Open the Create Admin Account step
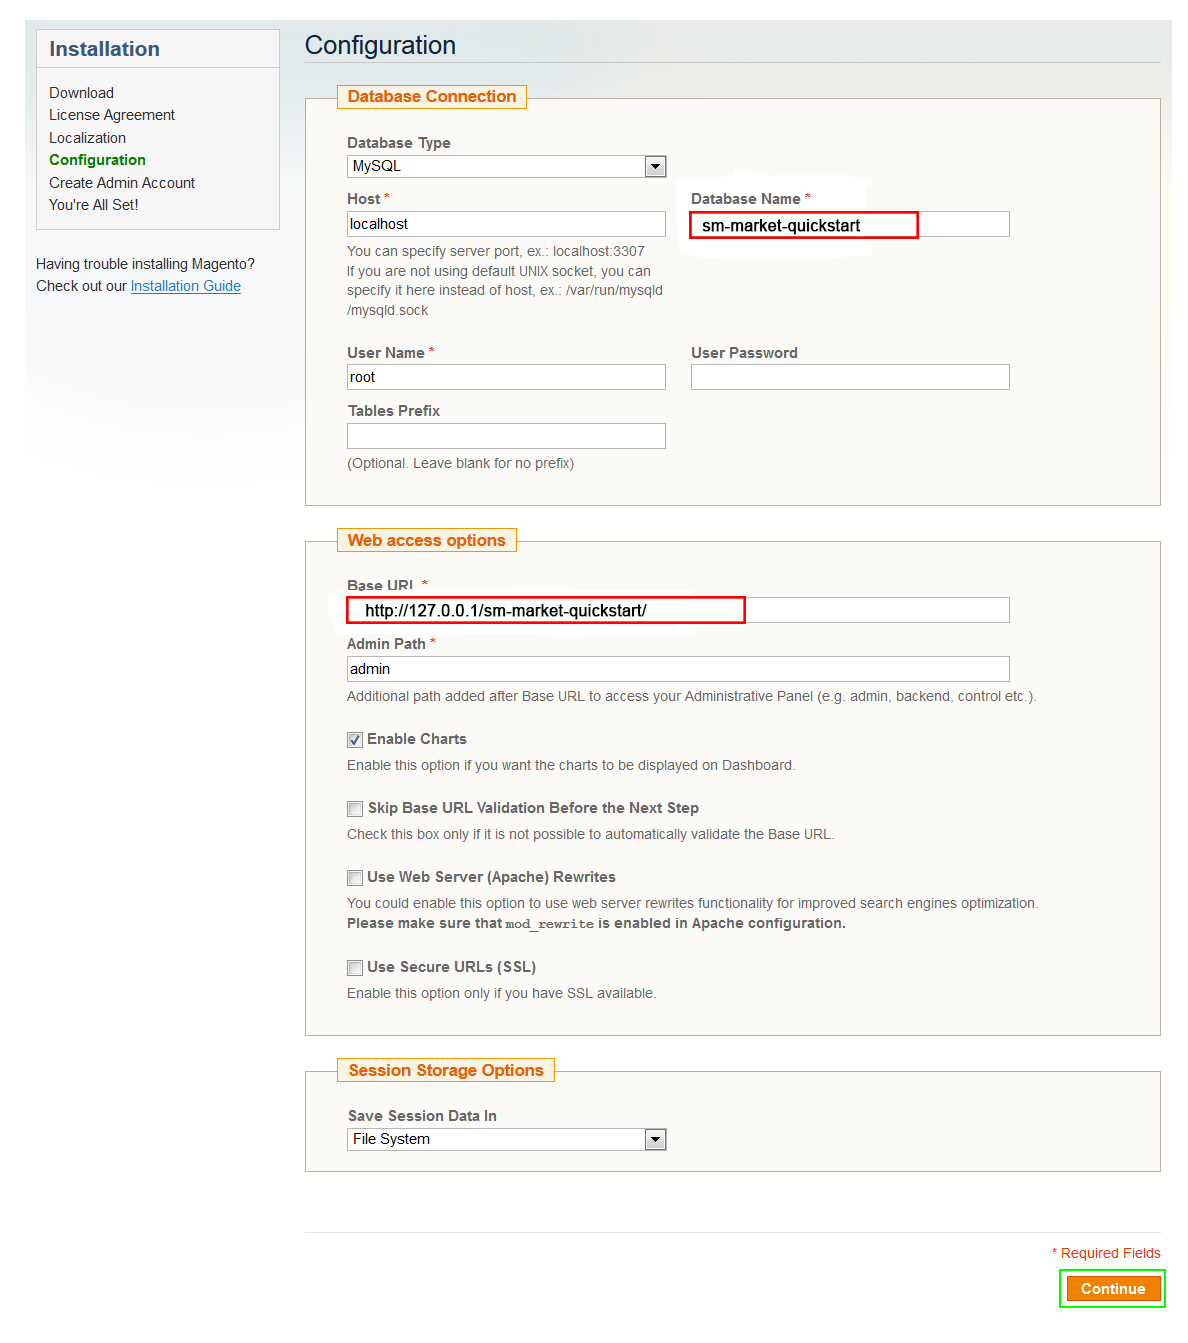Screen dimensions: 1188x1343 [122, 183]
